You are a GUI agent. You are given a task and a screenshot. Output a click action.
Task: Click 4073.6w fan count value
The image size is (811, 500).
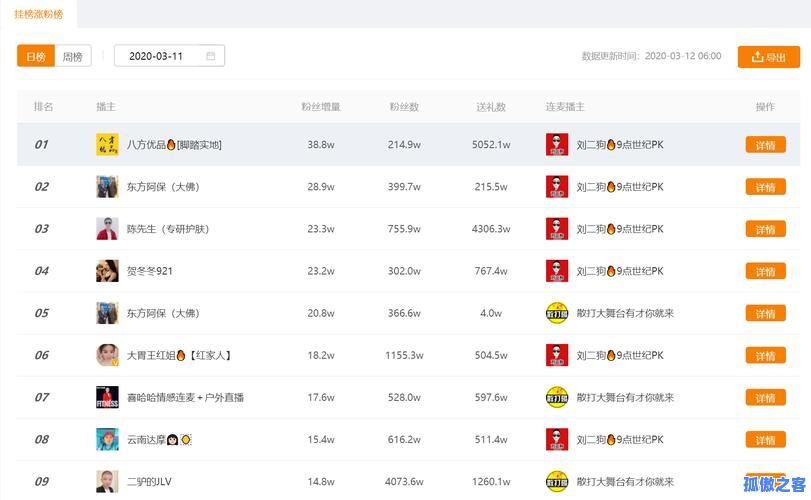coord(404,482)
